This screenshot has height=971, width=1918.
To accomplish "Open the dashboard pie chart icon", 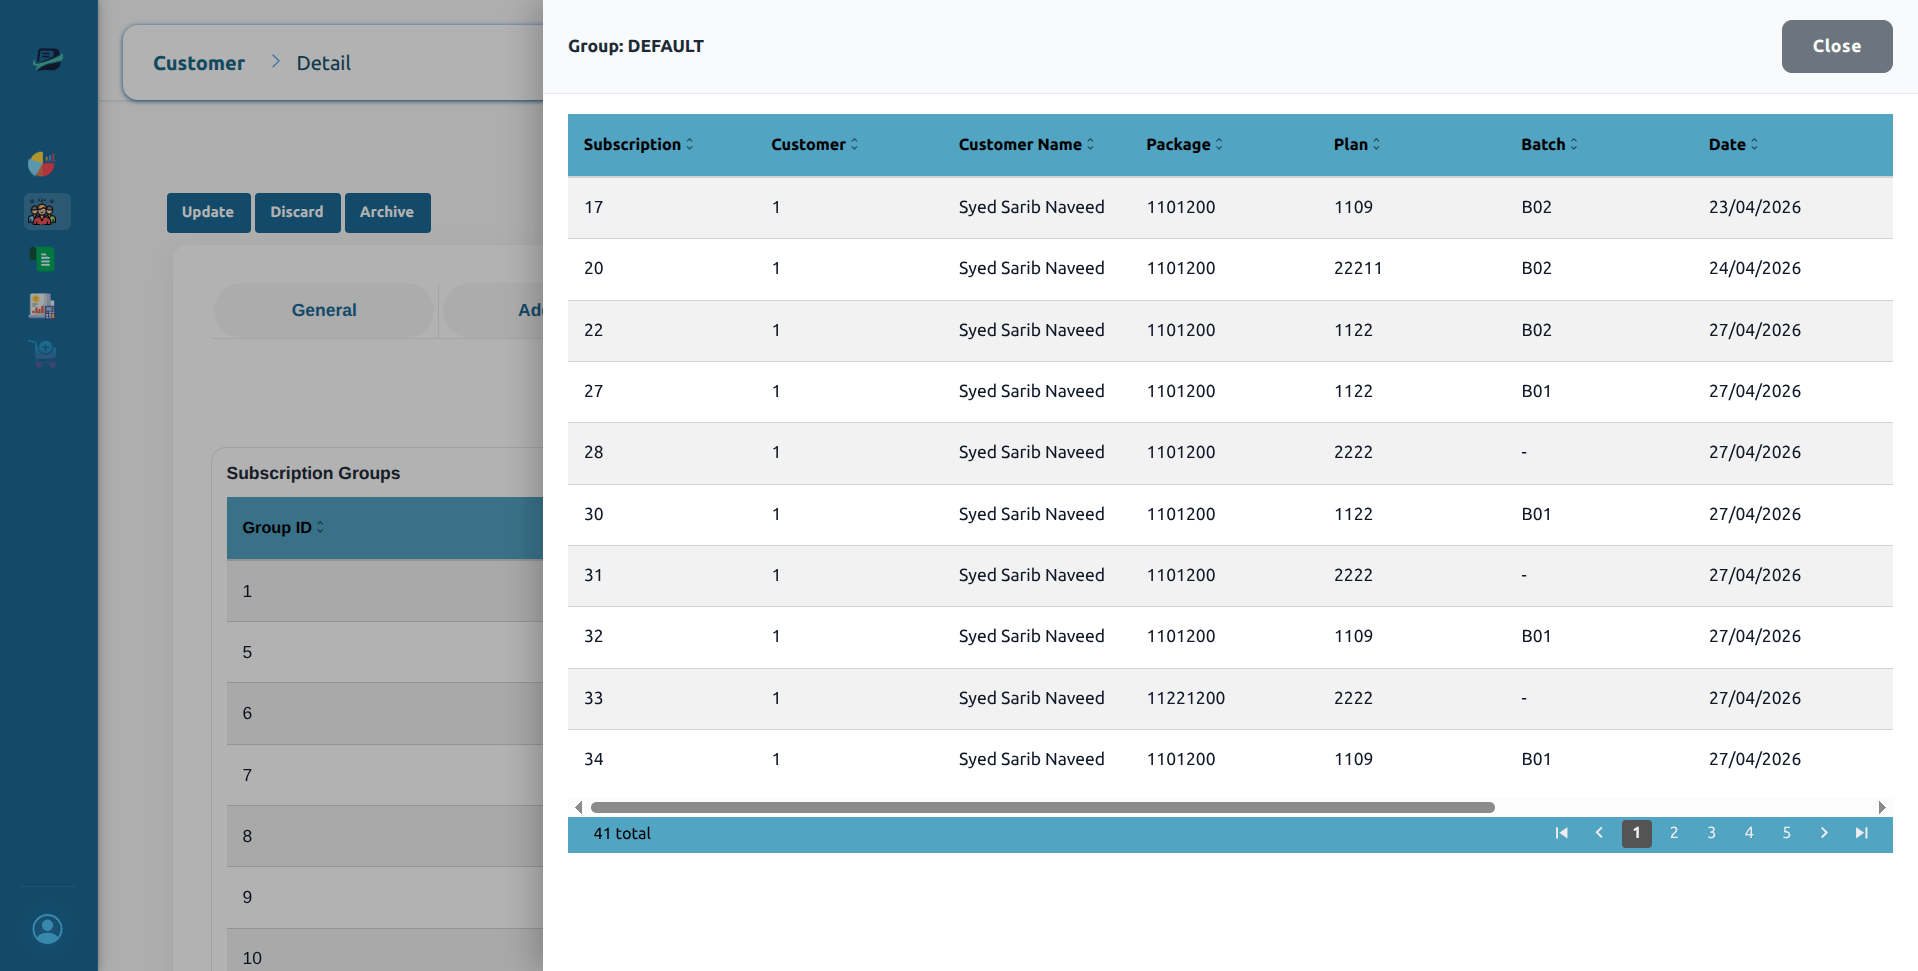I will point(42,164).
